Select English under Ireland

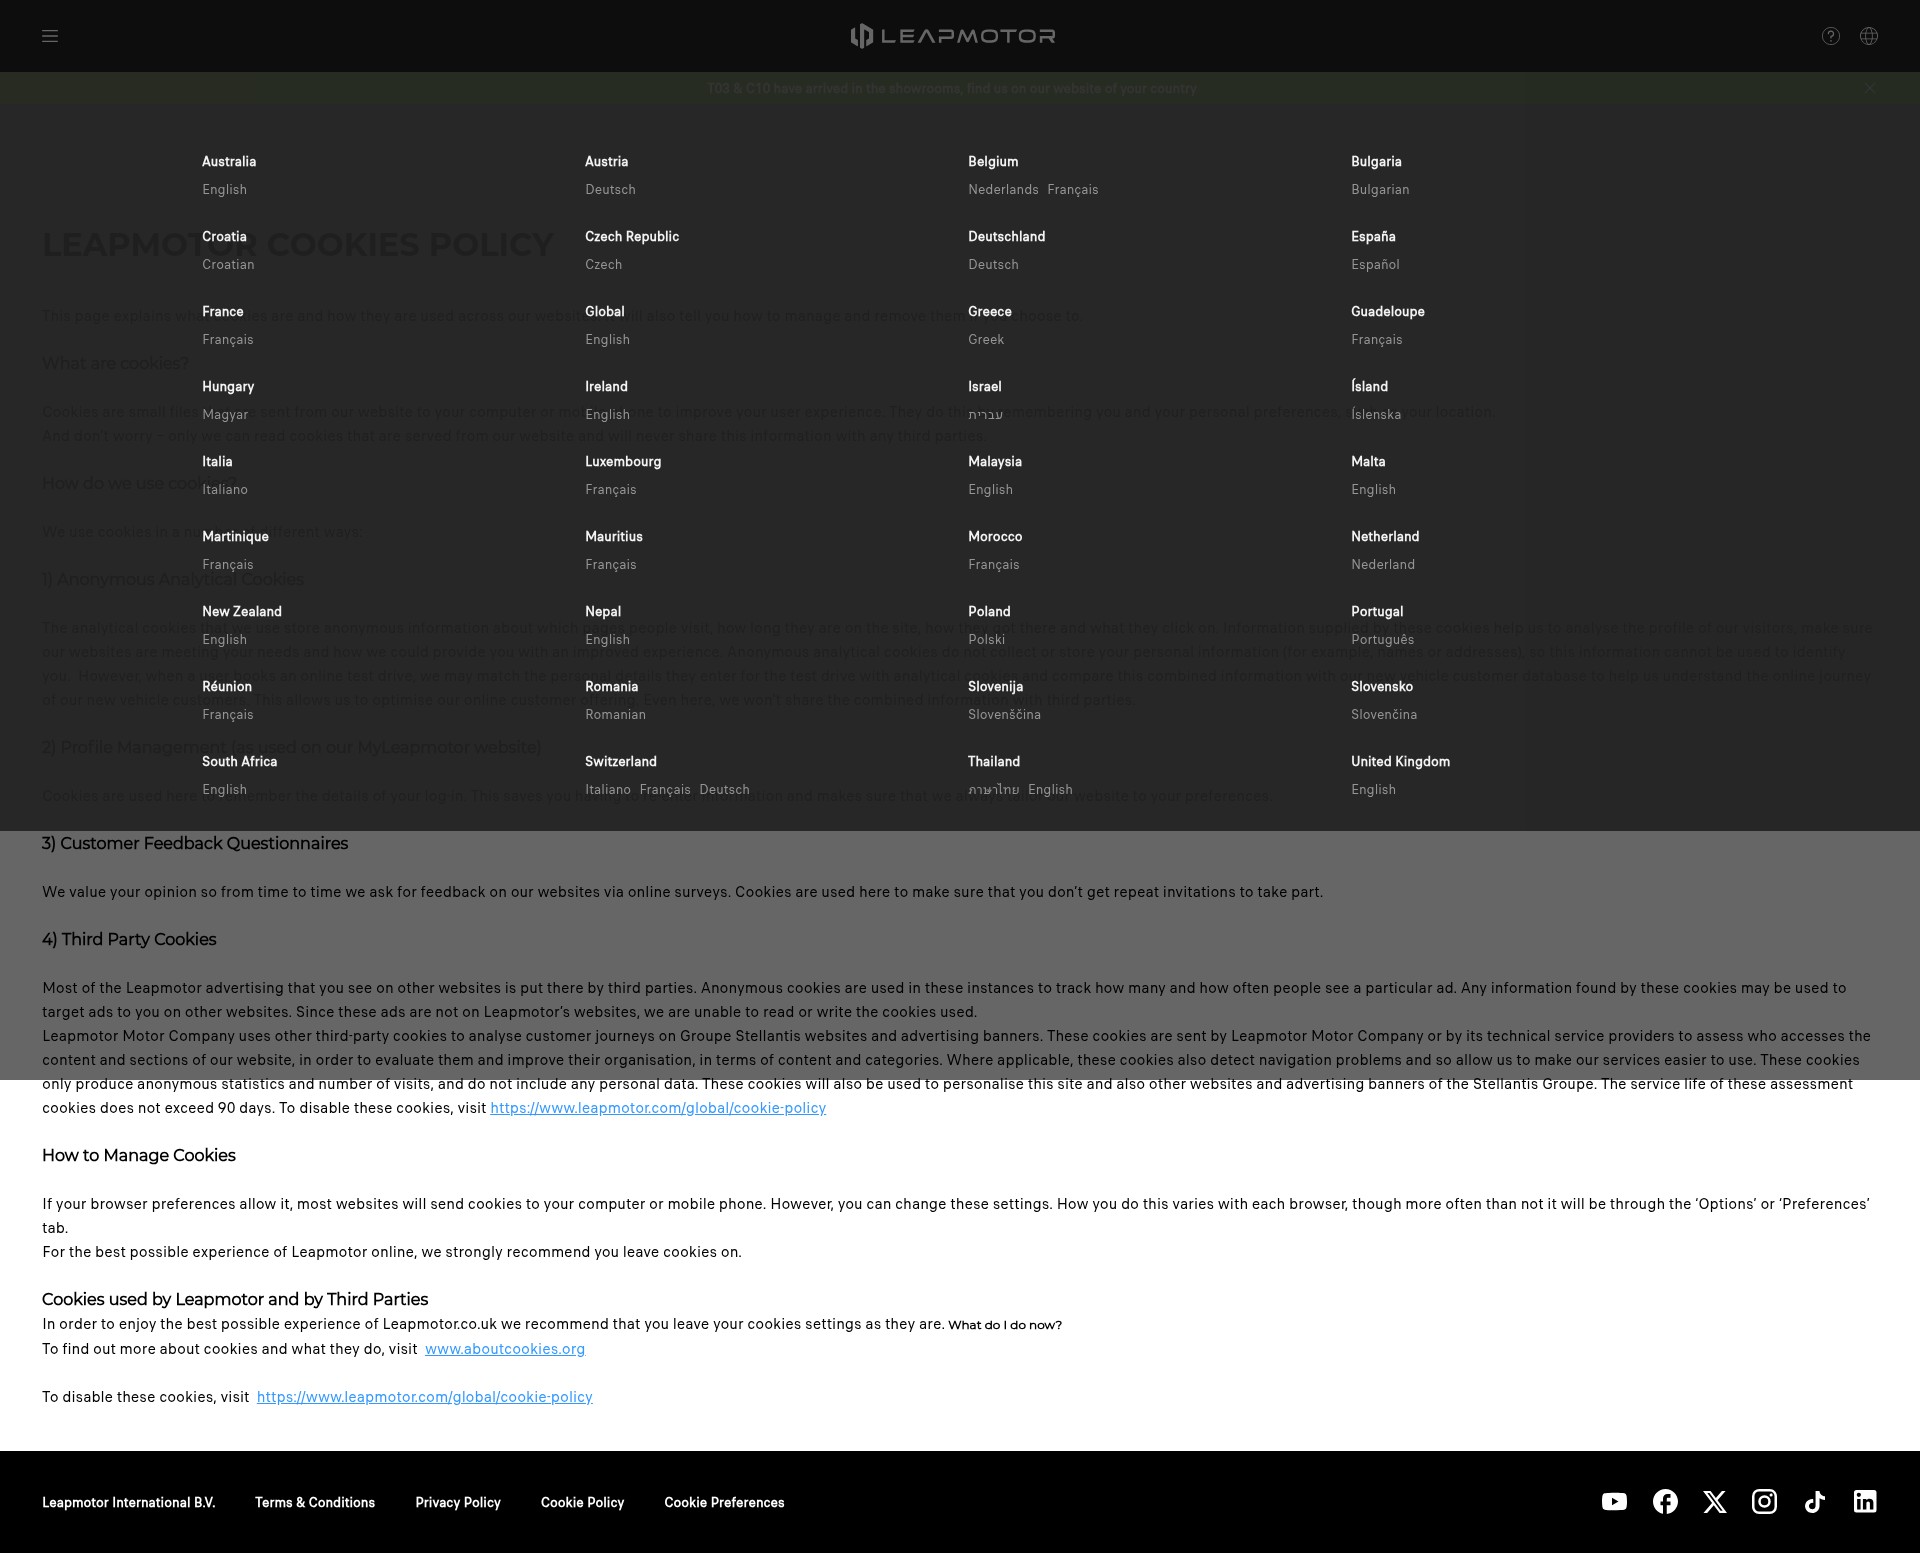pyautogui.click(x=607, y=414)
